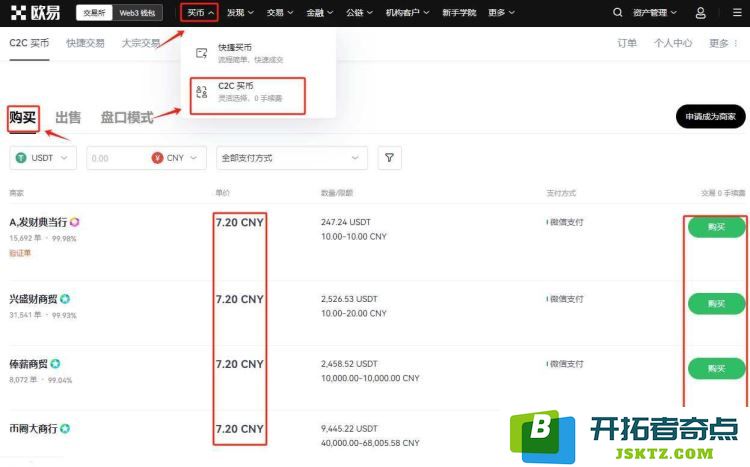Click the OKX 欧易 logo

click(35, 13)
